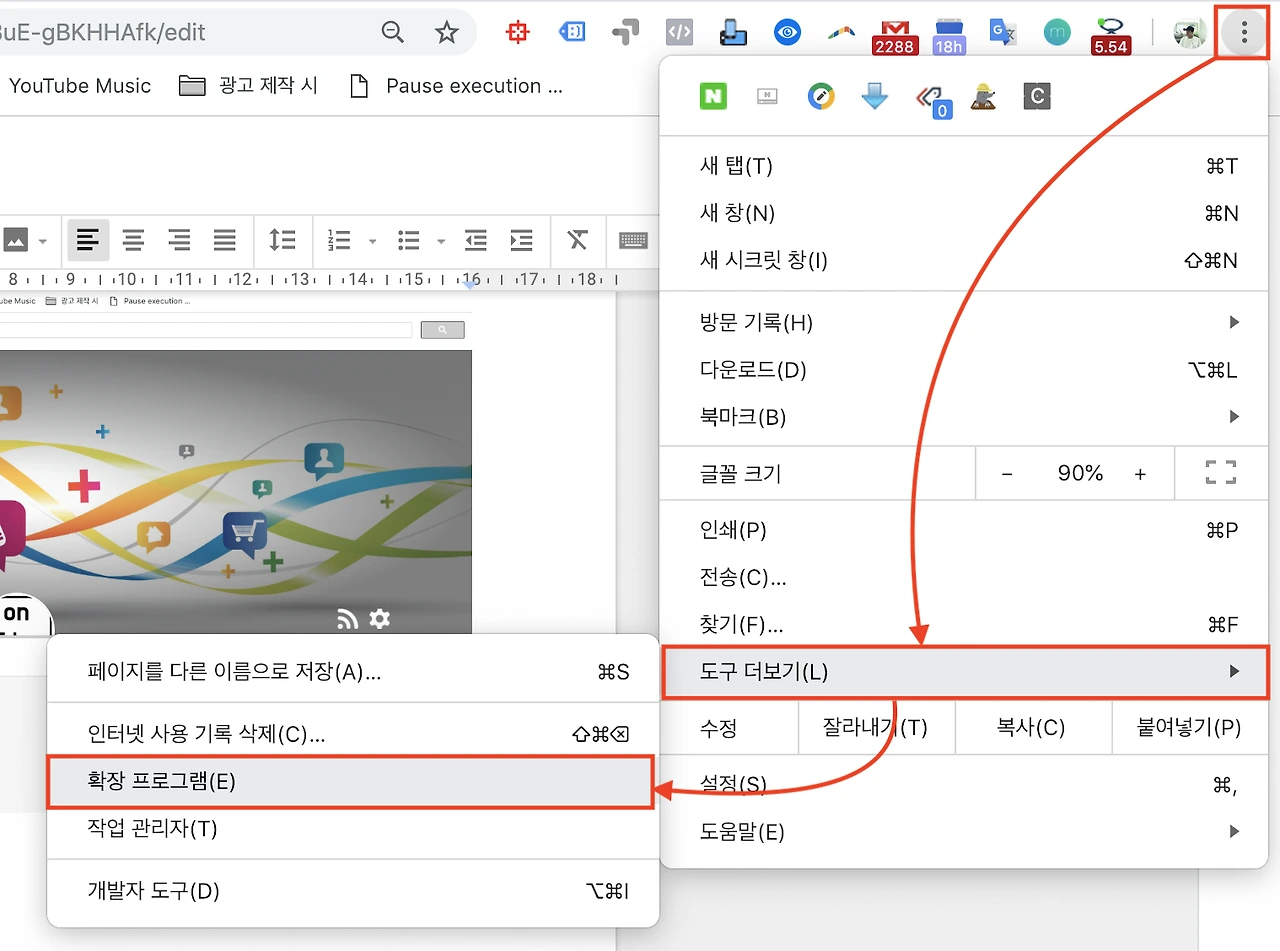The image size is (1280, 951).
Task: Click the green circular m extension icon
Action: coord(1056,32)
